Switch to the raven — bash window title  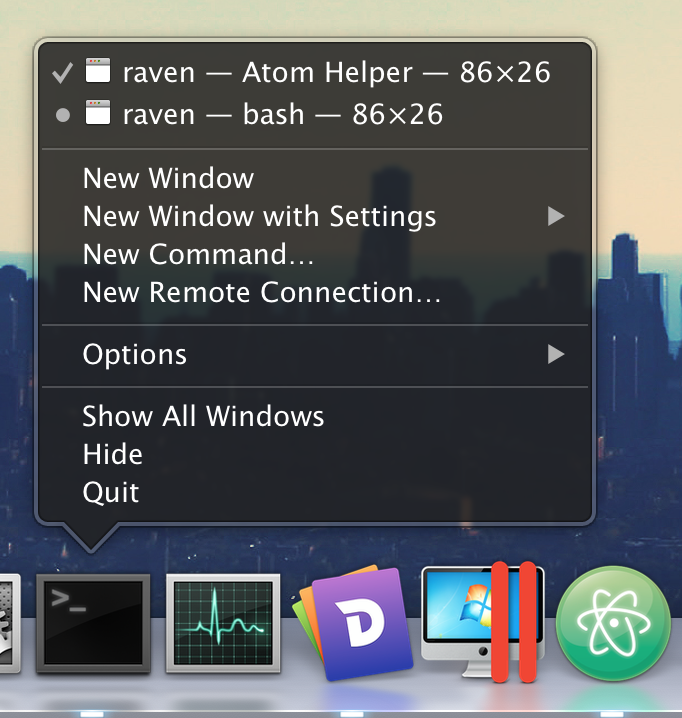(x=282, y=114)
